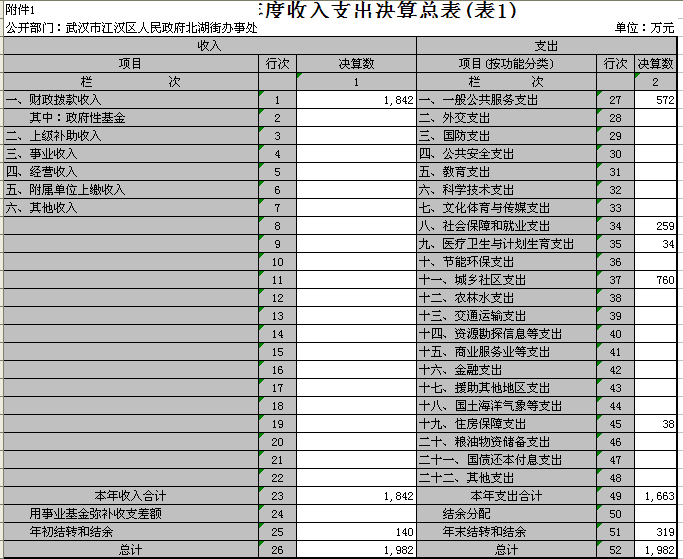Click the 支出 section header cell

(x=547, y=46)
